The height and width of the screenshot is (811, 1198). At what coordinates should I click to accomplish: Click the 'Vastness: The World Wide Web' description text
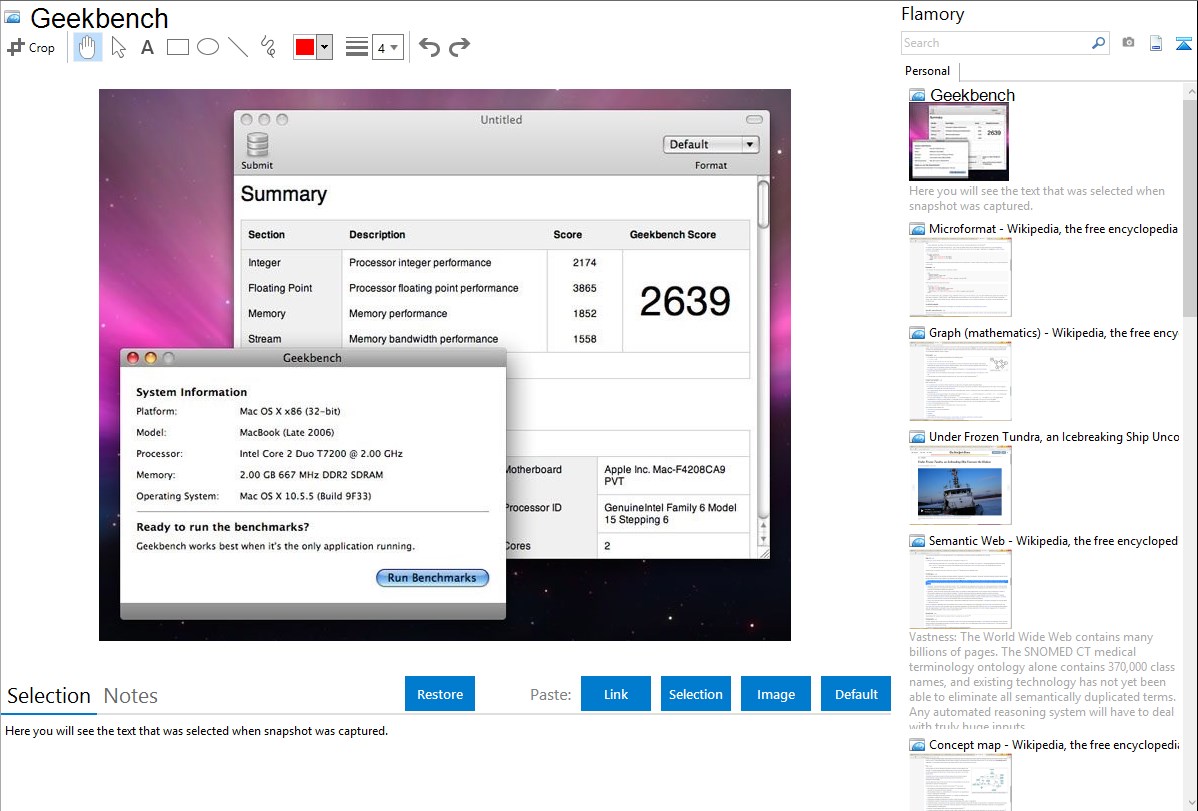click(x=1042, y=681)
